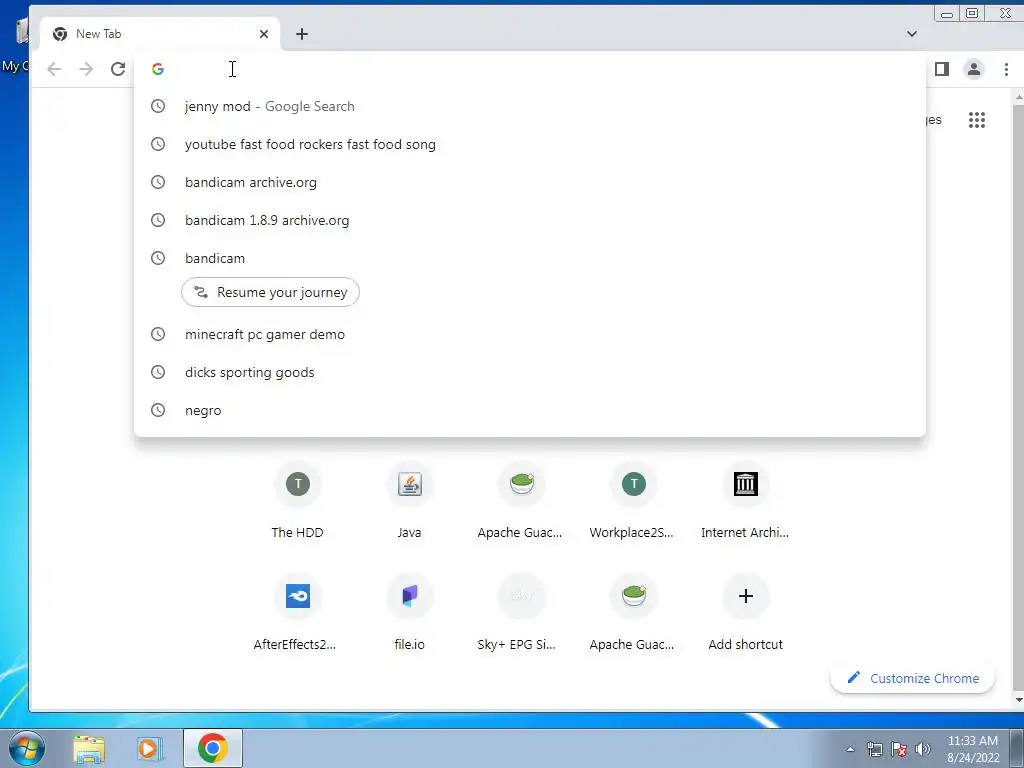Screen dimensions: 1024x768
Task: Open Chrome three-dot menu
Action: click(x=1006, y=69)
